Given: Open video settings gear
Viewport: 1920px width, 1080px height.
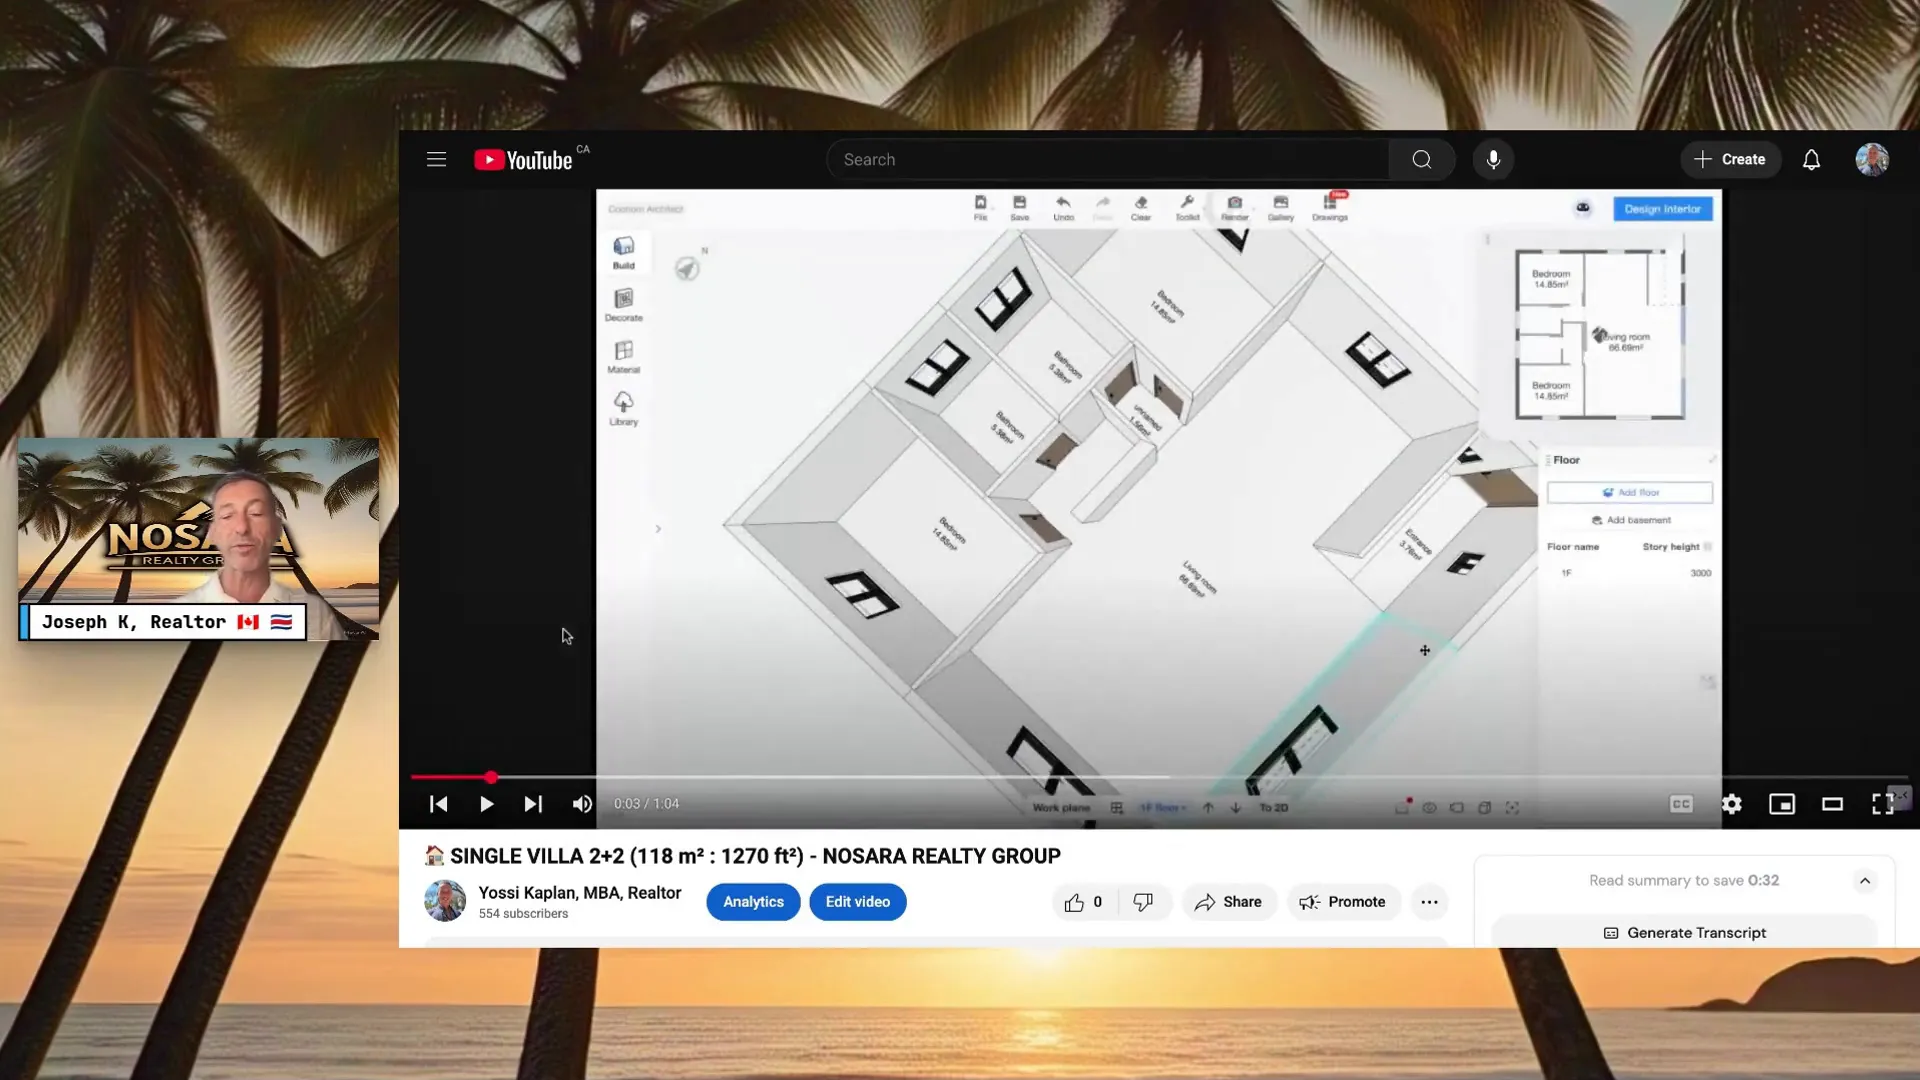Looking at the screenshot, I should [x=1732, y=804].
